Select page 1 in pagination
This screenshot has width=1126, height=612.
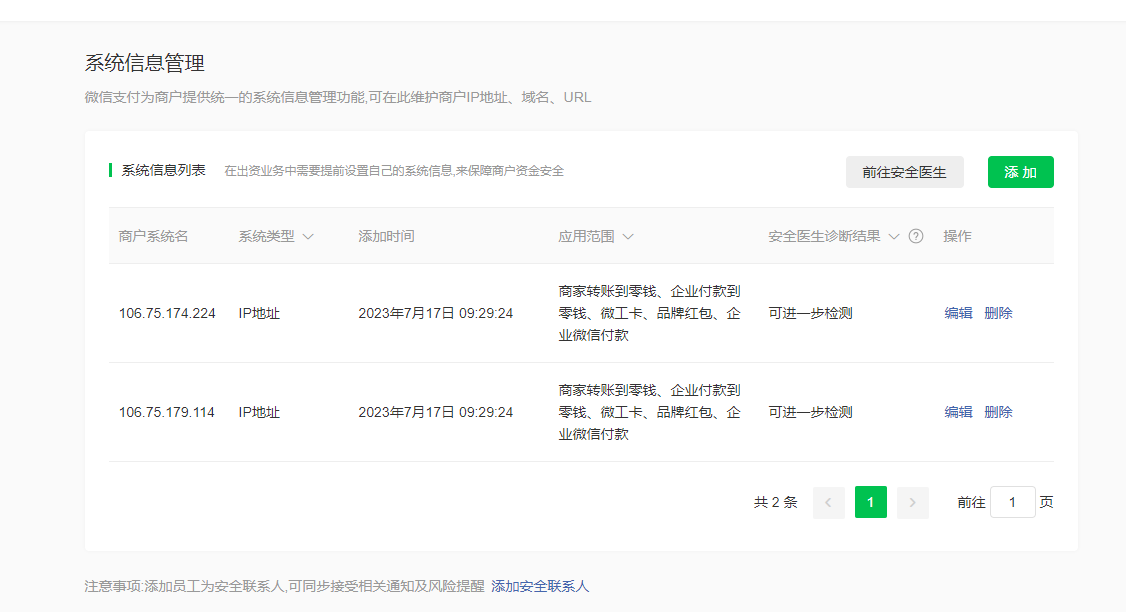click(870, 503)
